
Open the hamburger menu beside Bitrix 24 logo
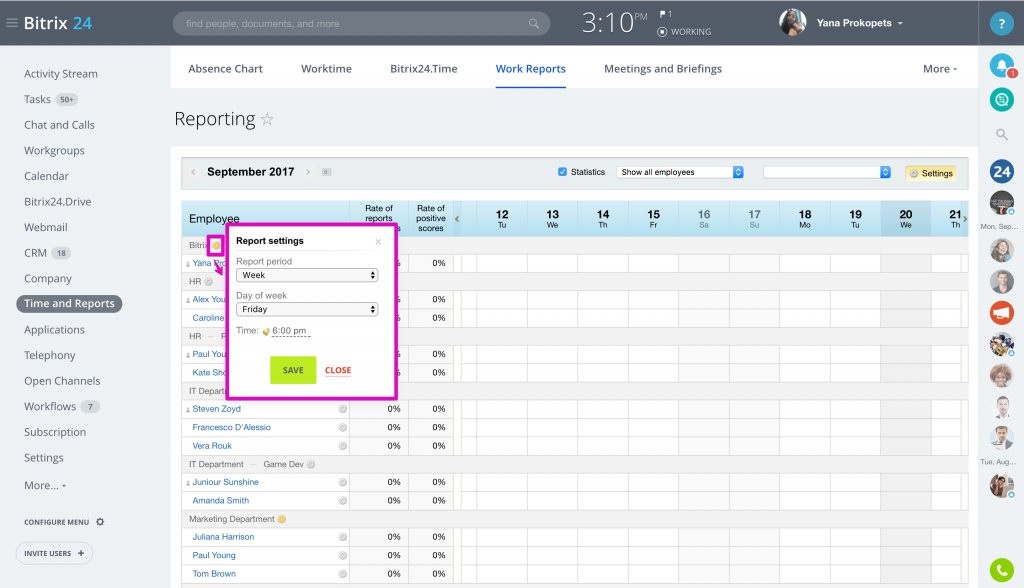[12, 23]
